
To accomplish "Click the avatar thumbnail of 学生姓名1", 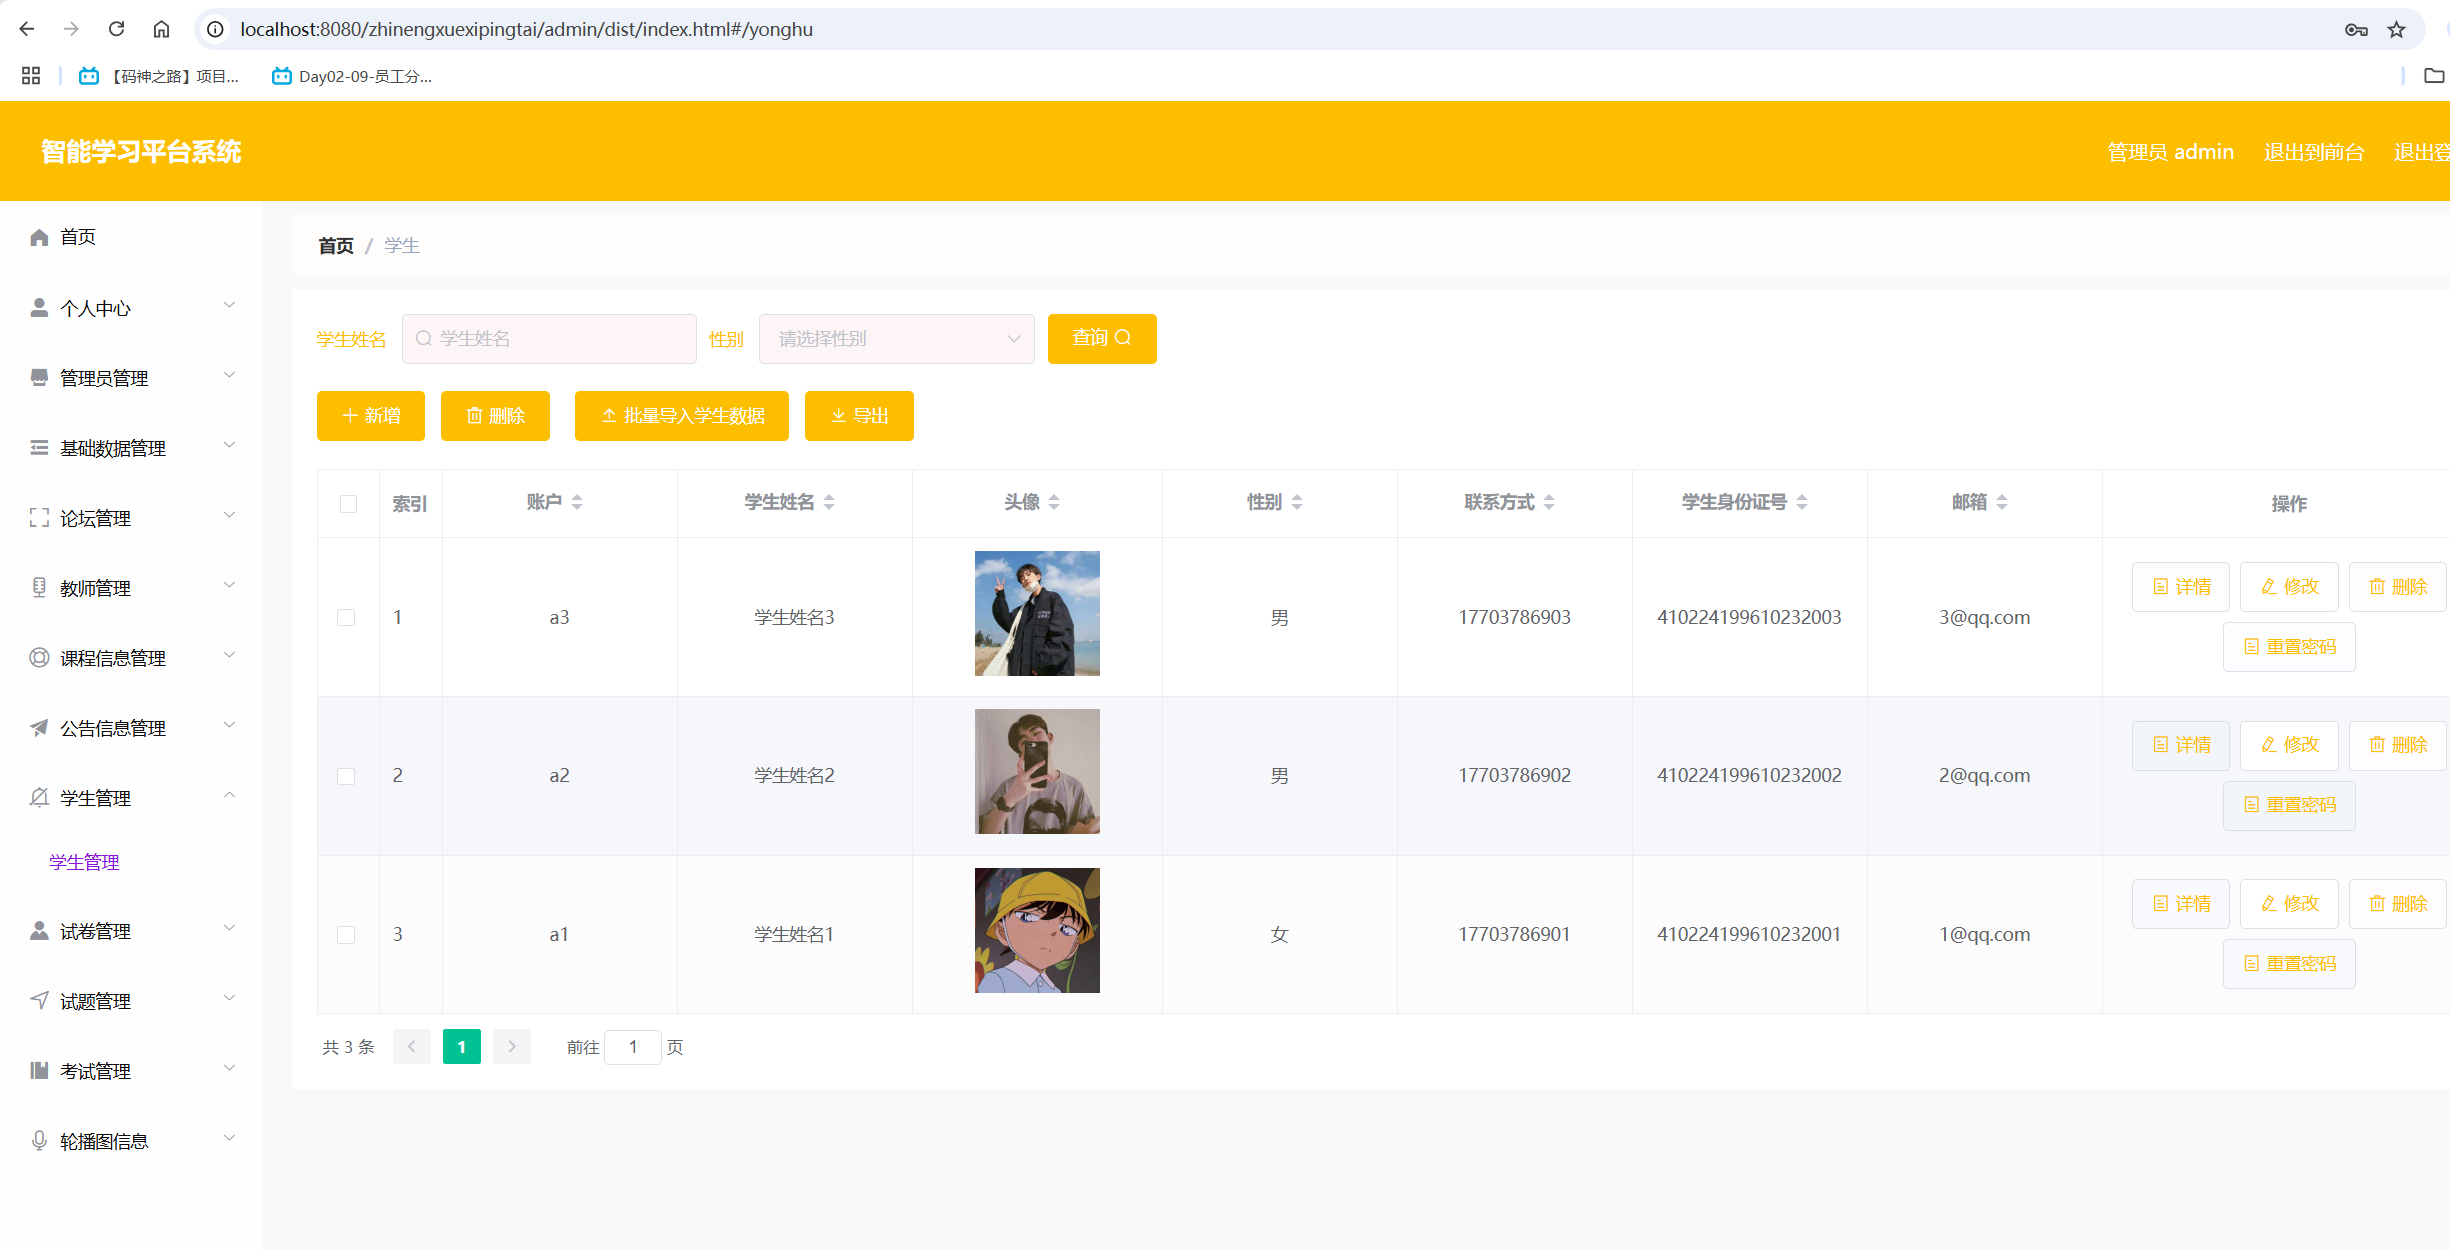I will tap(1037, 930).
